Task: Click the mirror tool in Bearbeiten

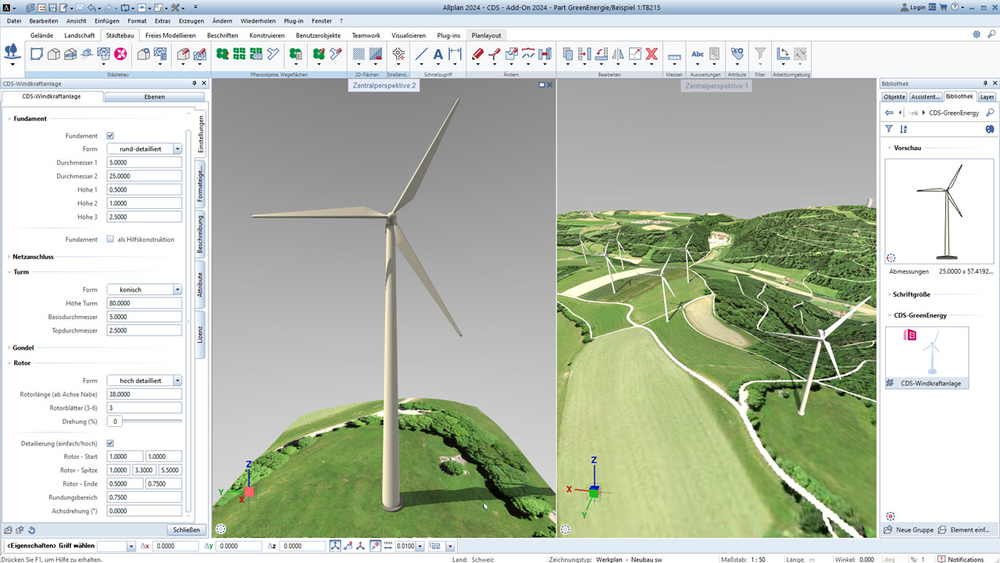Action: tap(618, 54)
